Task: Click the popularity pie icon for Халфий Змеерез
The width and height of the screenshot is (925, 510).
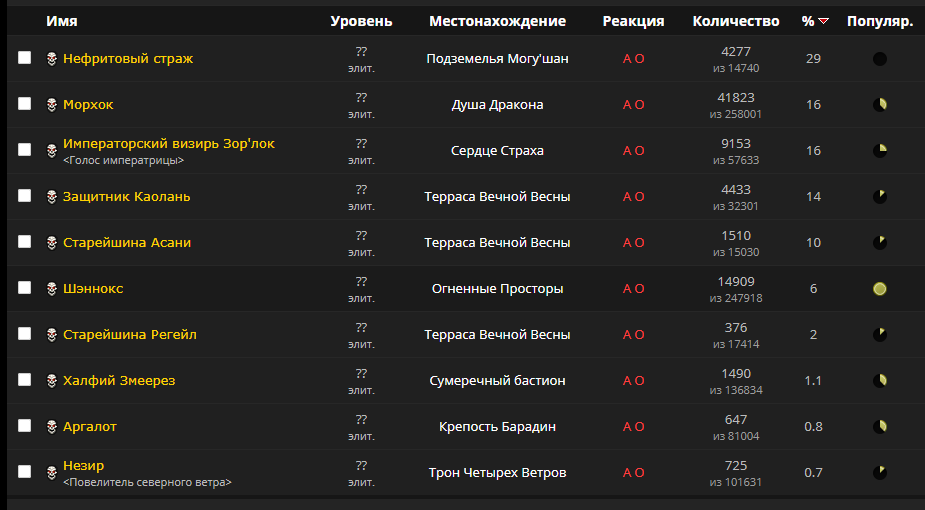Action: point(880,381)
